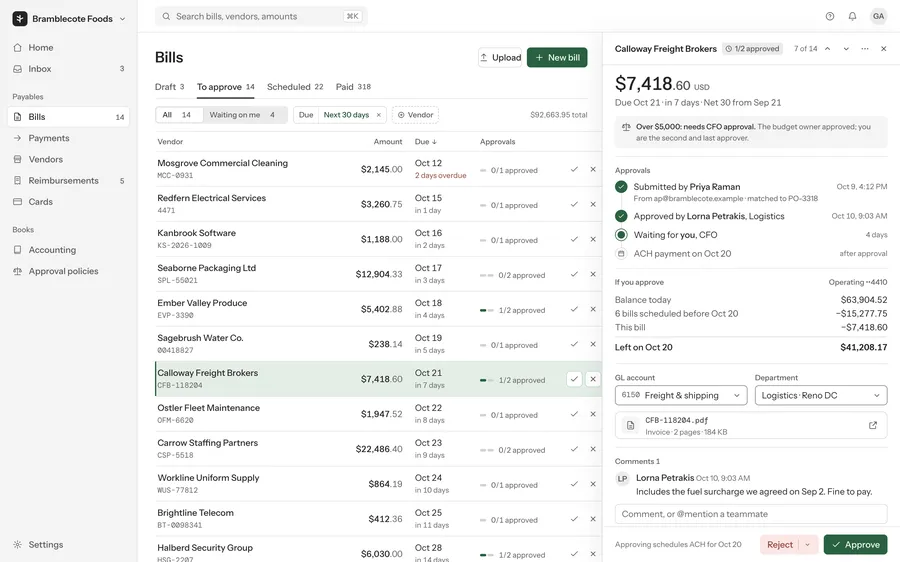Approve Workline Uniform Supply with checkmark icon
The height and width of the screenshot is (562, 900).
(x=574, y=485)
